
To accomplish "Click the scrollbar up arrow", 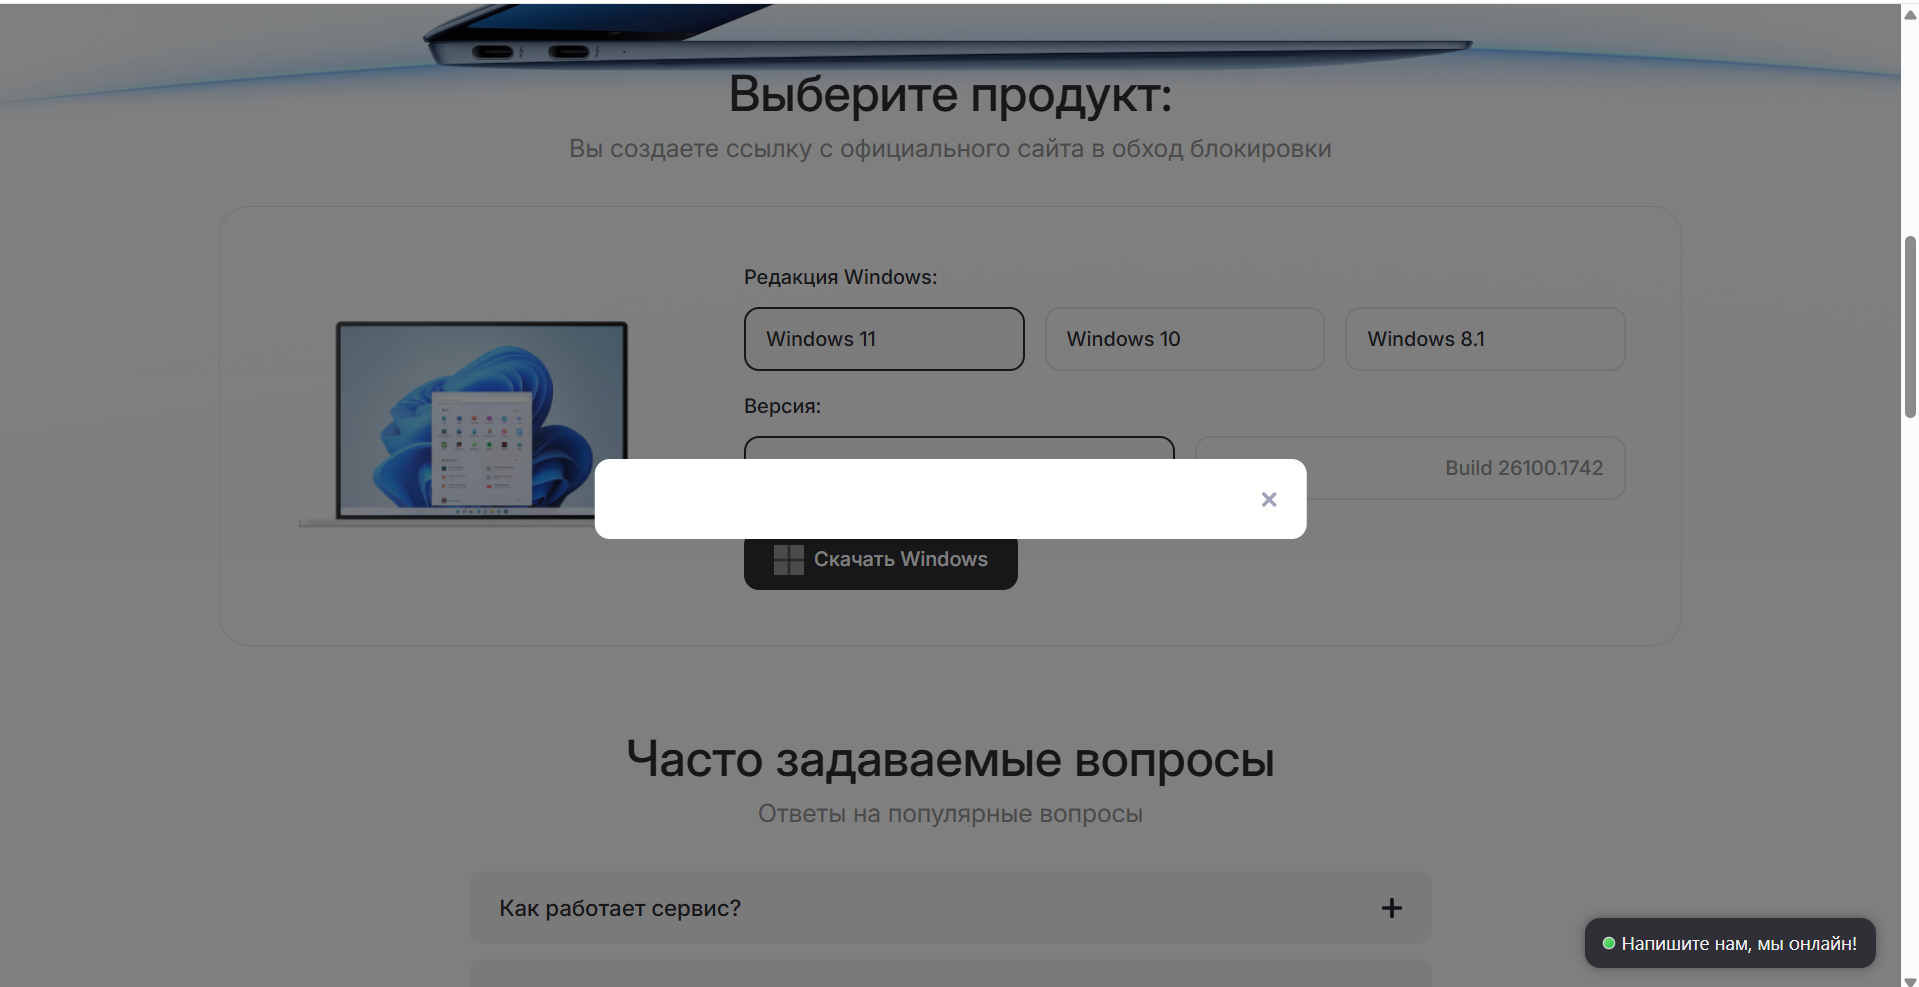I will point(1909,14).
